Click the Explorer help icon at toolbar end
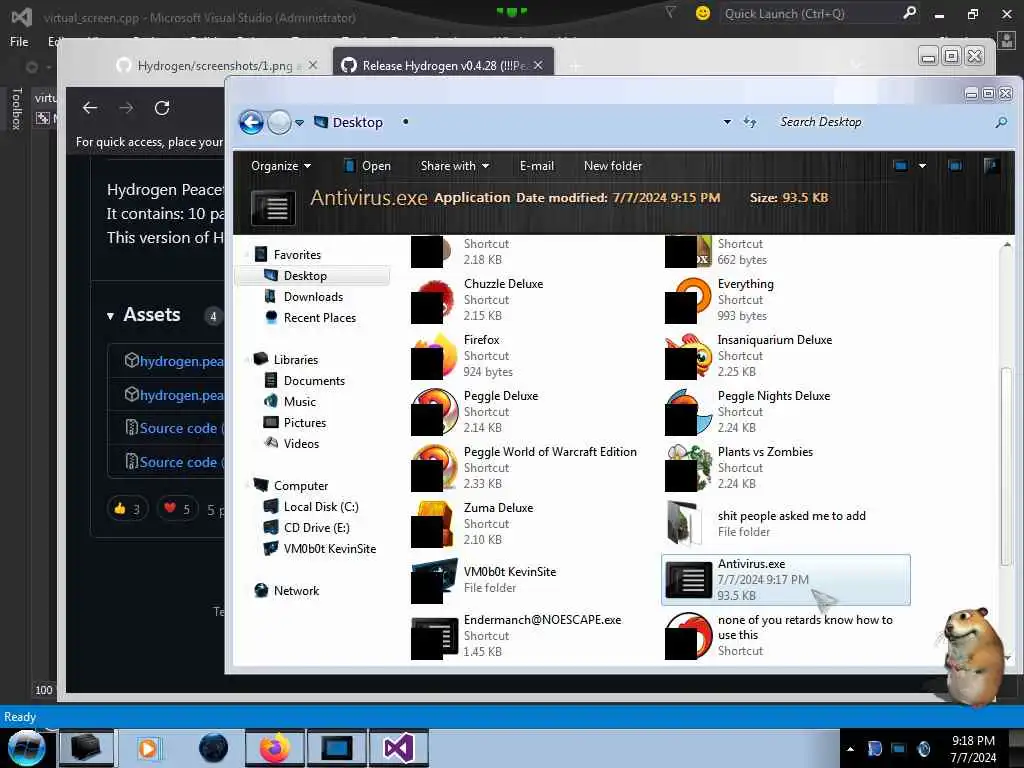 click(x=991, y=166)
